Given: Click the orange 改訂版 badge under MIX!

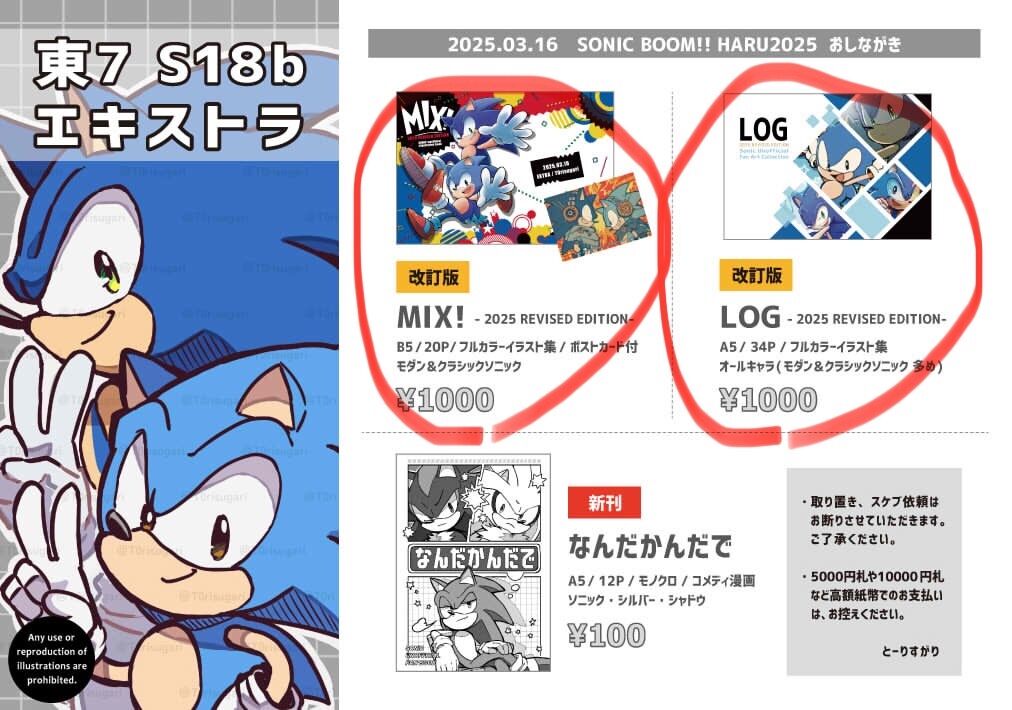Looking at the screenshot, I should [432, 277].
